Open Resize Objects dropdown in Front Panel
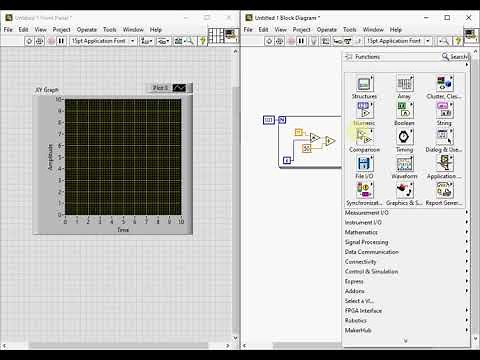480x360 pixels. coord(180,41)
